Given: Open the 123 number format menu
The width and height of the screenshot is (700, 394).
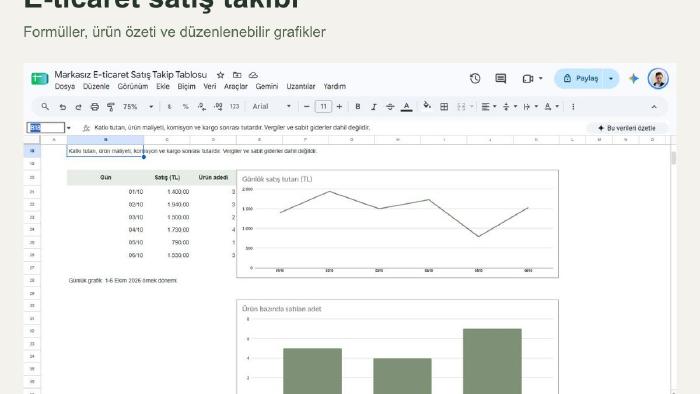Looking at the screenshot, I should [234, 107].
